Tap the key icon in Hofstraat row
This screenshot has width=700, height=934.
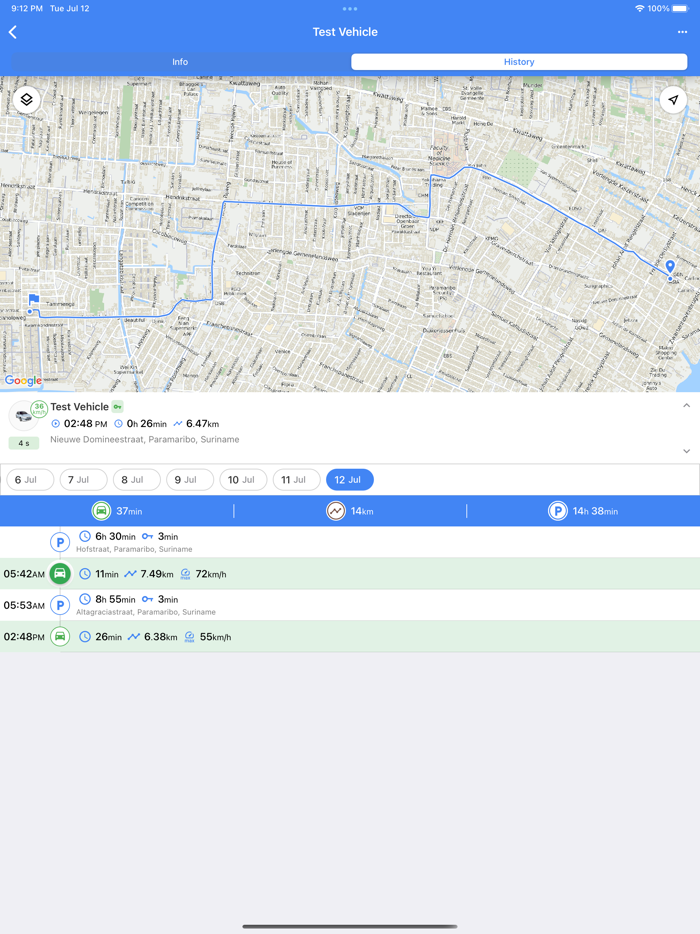pyautogui.click(x=148, y=536)
